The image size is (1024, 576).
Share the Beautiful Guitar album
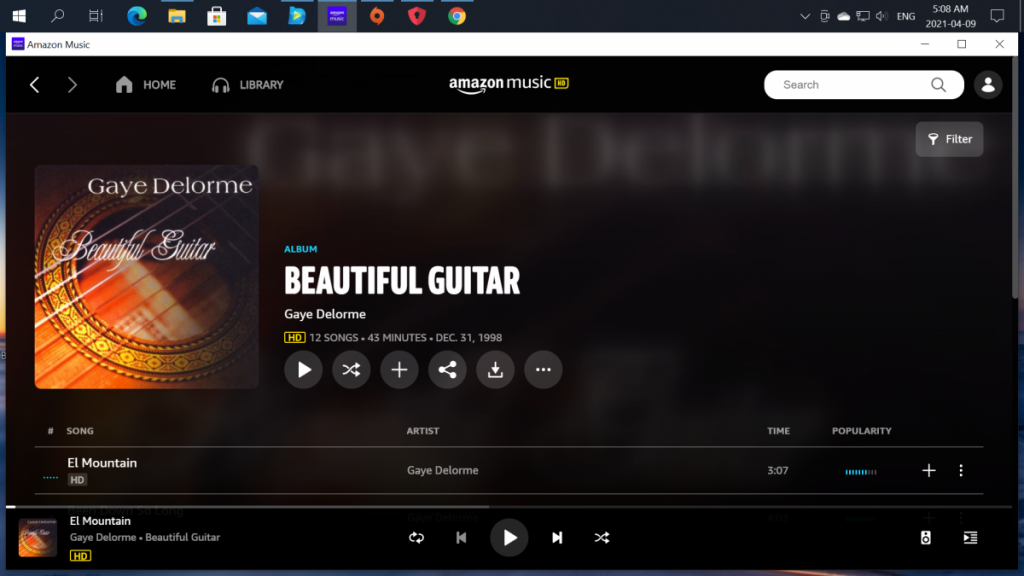click(x=447, y=370)
